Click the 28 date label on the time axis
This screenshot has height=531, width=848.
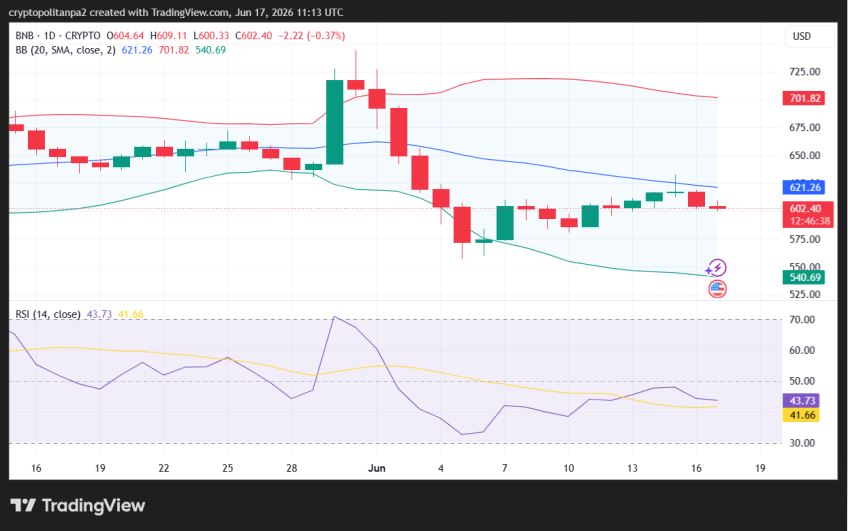pos(292,468)
